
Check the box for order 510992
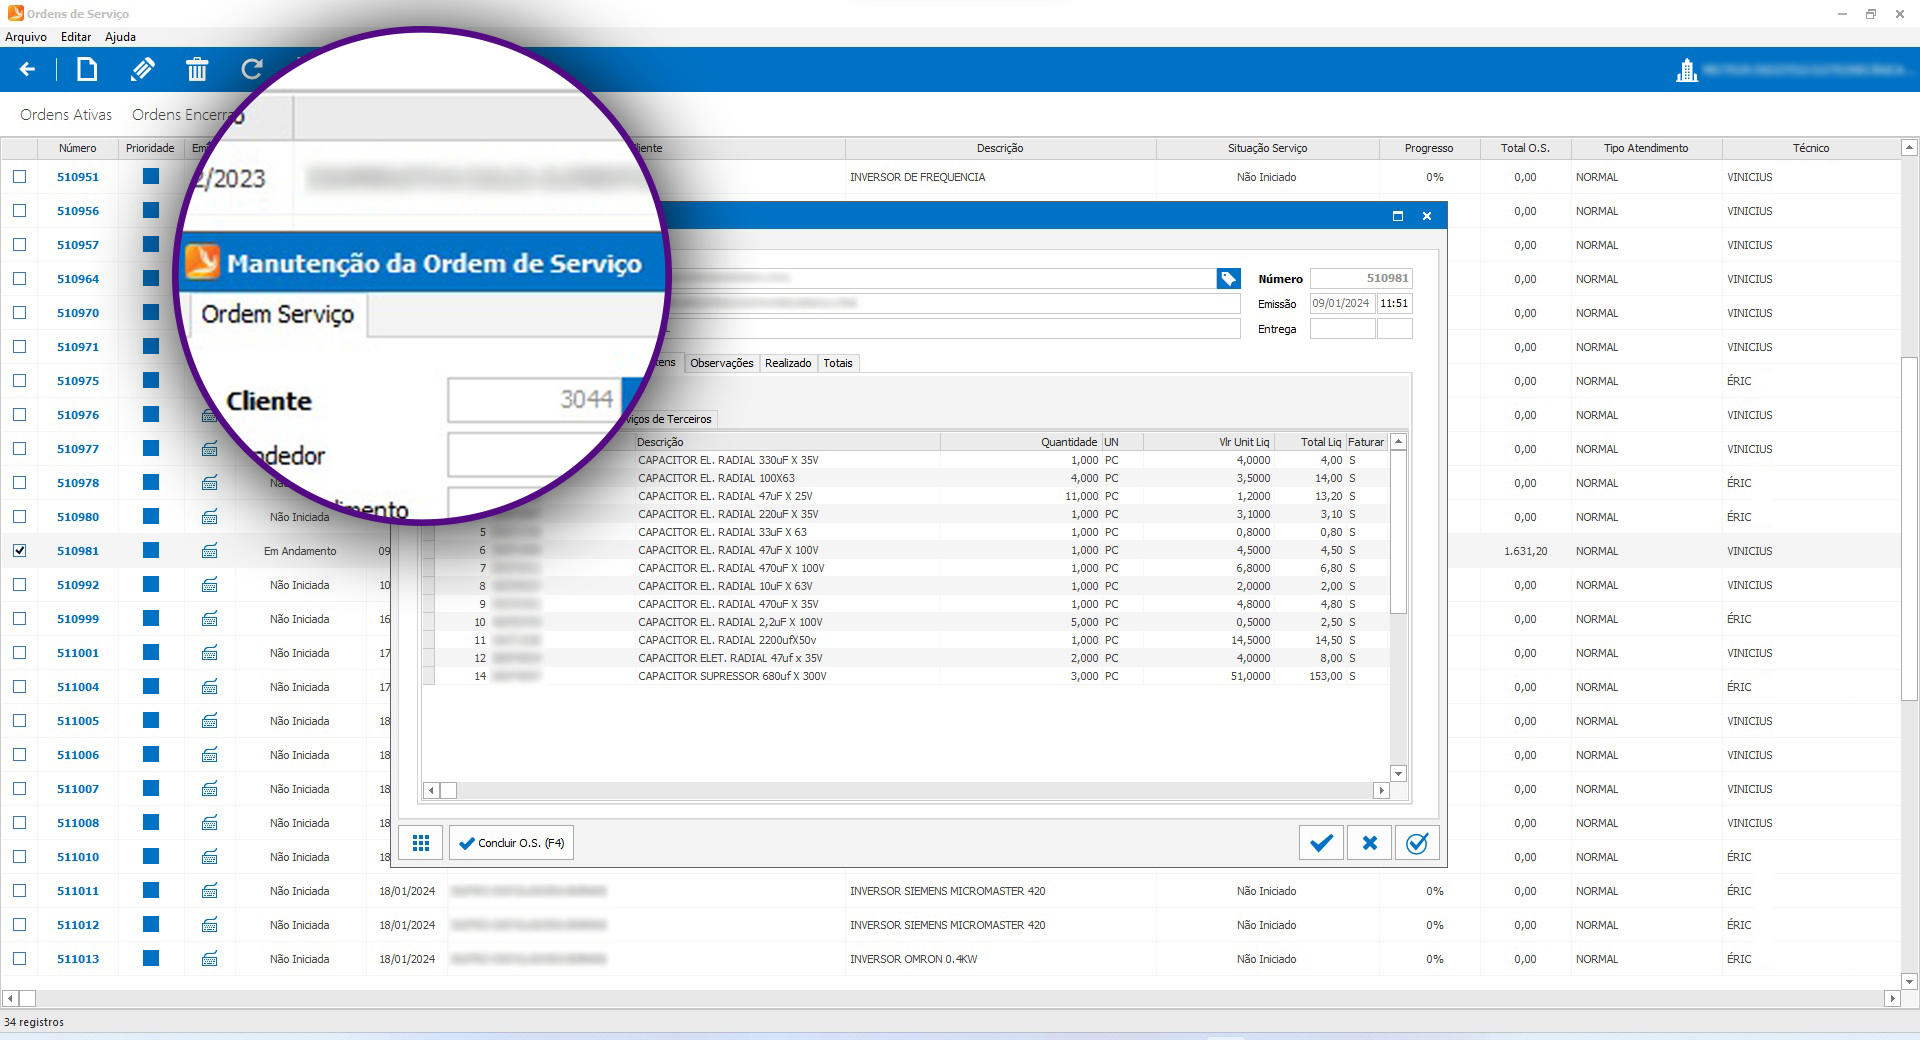19,584
